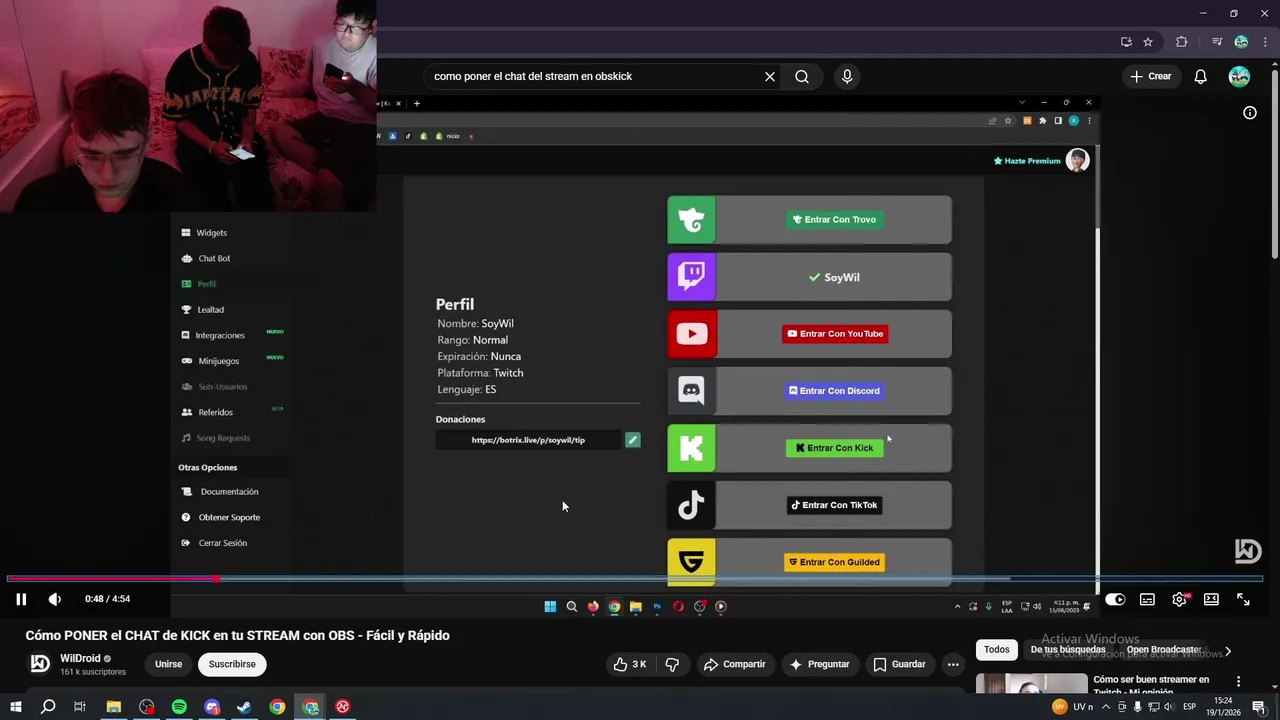
Task: Click the Suscribirse button
Action: (x=232, y=664)
